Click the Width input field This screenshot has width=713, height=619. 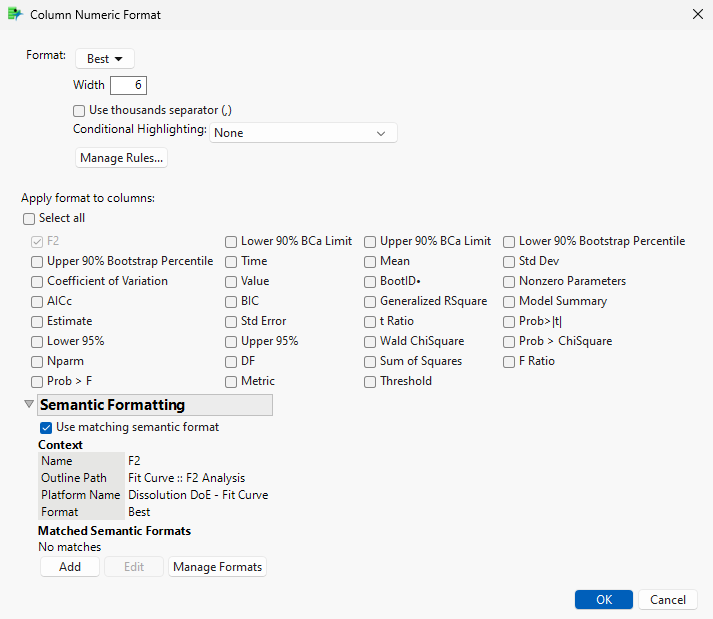[128, 86]
